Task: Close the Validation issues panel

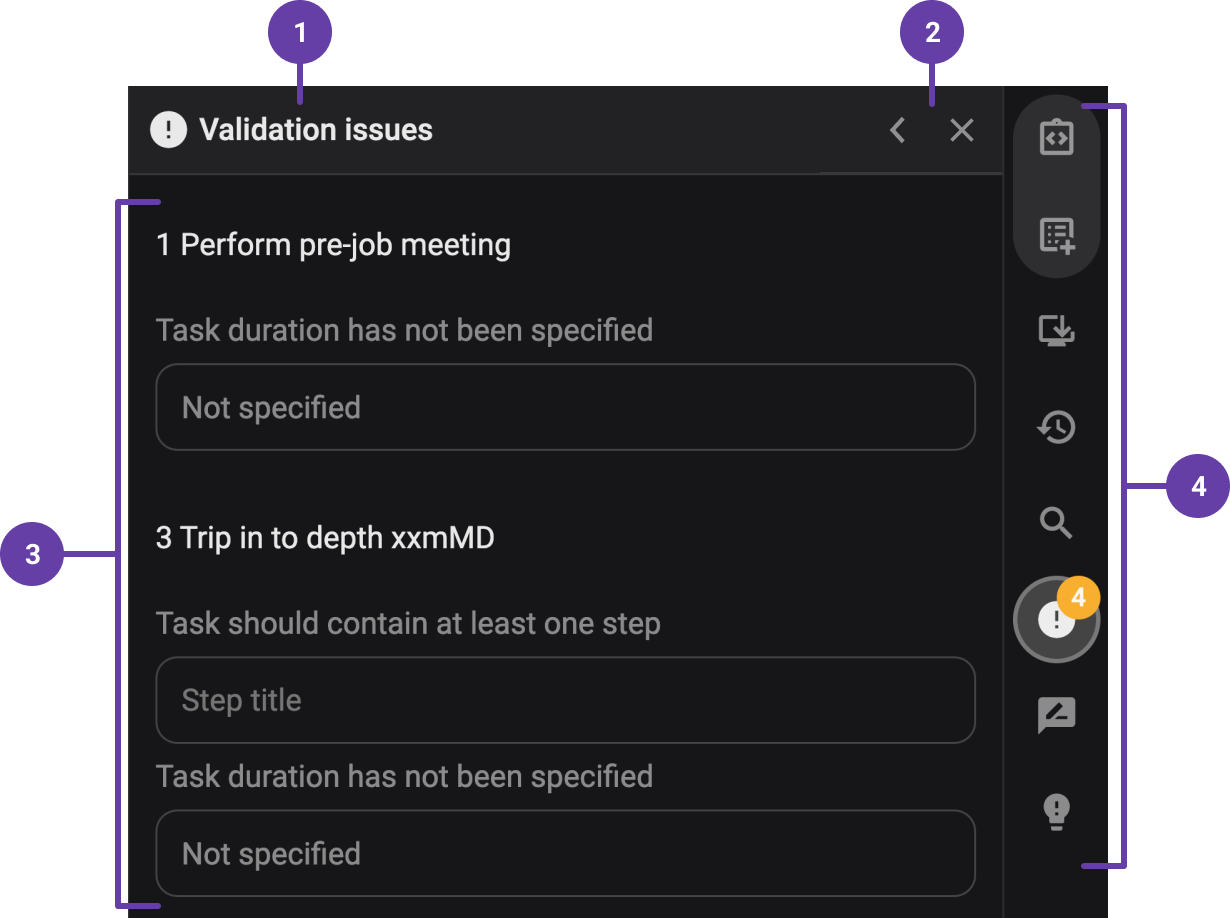Action: click(961, 130)
